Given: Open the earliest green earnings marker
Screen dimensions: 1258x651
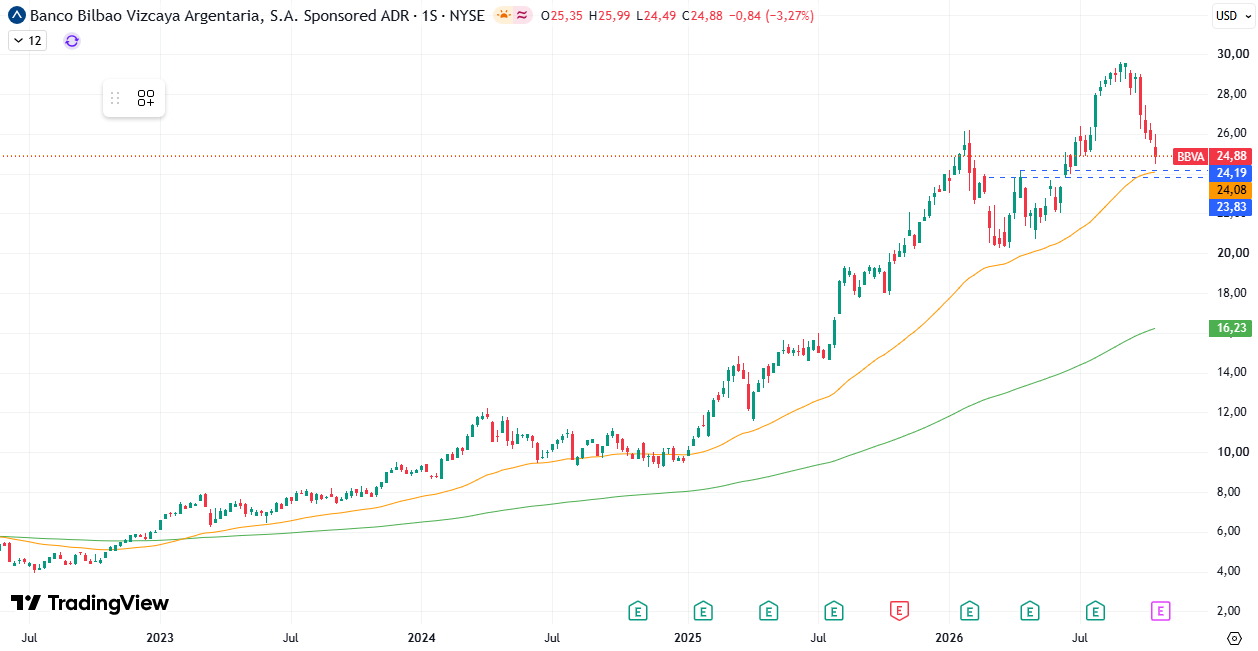Looking at the screenshot, I should (638, 610).
